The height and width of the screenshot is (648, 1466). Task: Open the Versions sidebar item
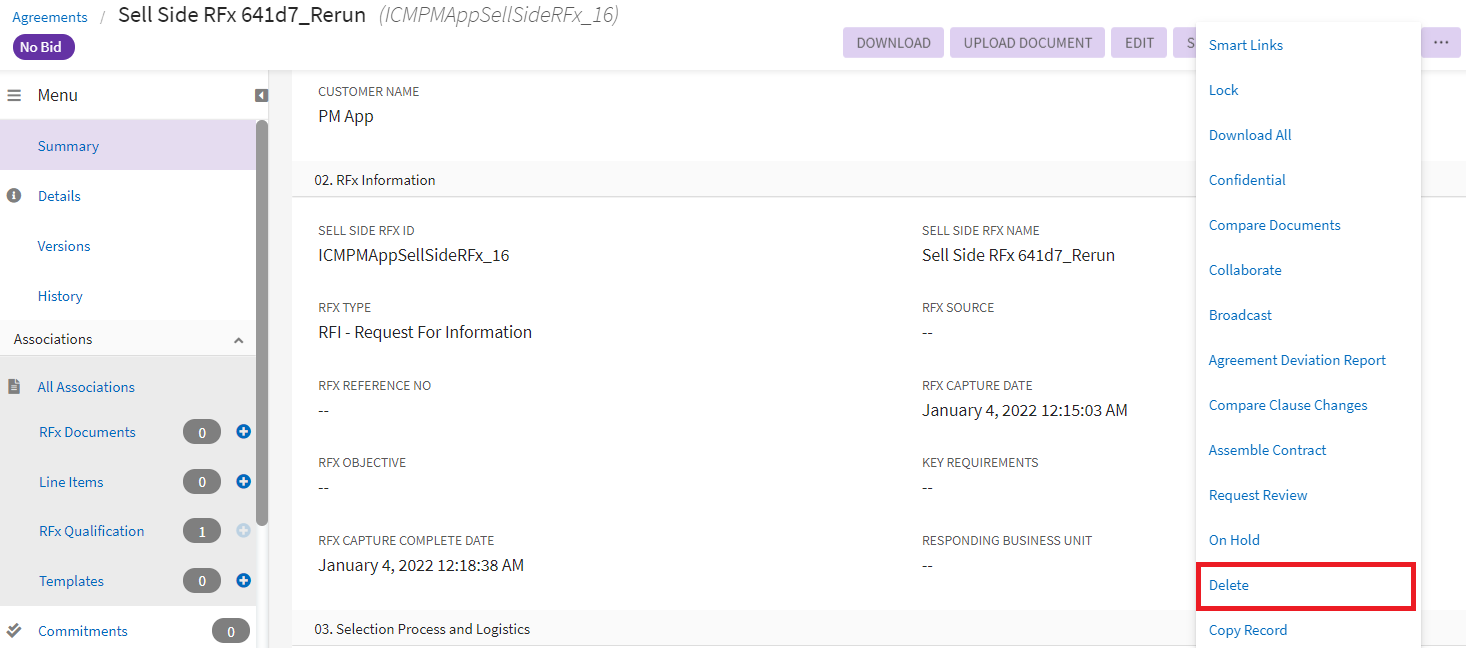coord(64,246)
